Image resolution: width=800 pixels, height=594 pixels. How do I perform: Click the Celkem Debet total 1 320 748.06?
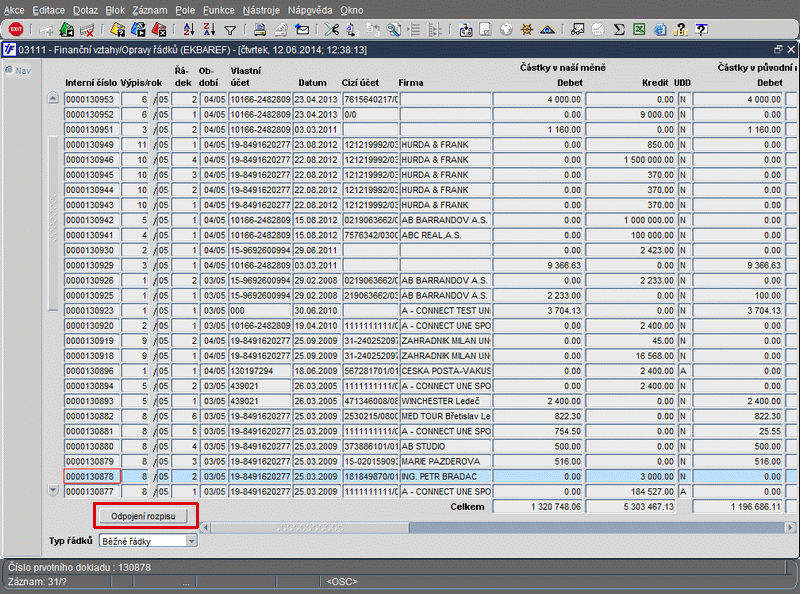coord(537,506)
